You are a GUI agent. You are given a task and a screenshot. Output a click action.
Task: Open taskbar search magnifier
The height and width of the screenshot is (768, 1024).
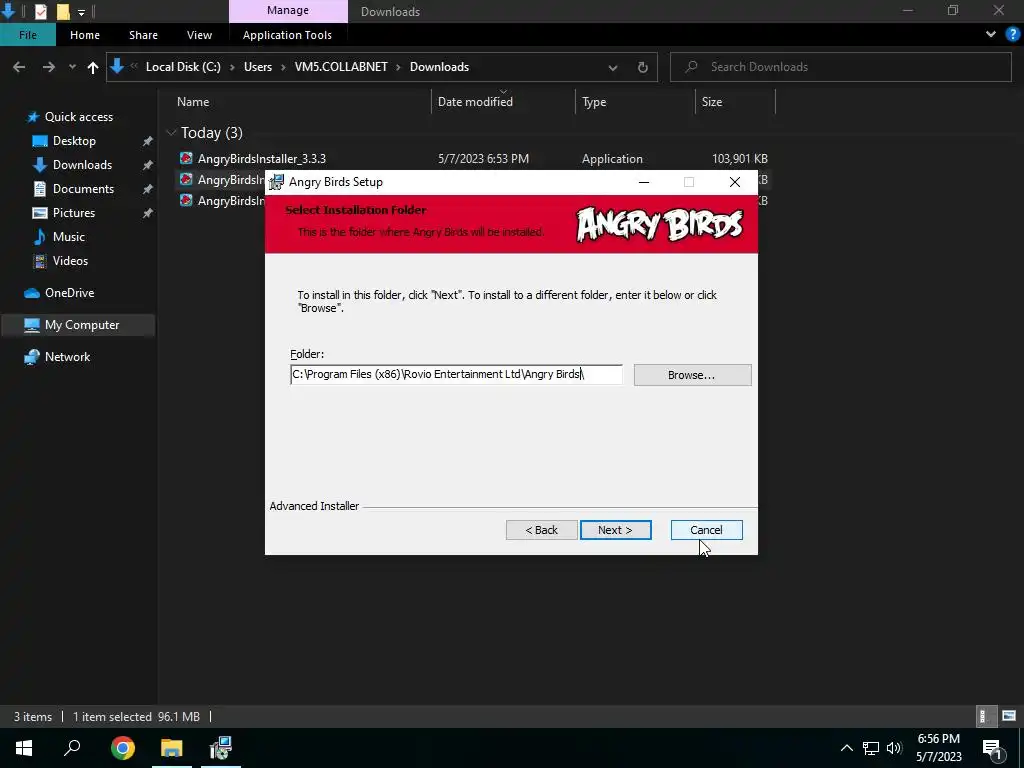click(72, 748)
